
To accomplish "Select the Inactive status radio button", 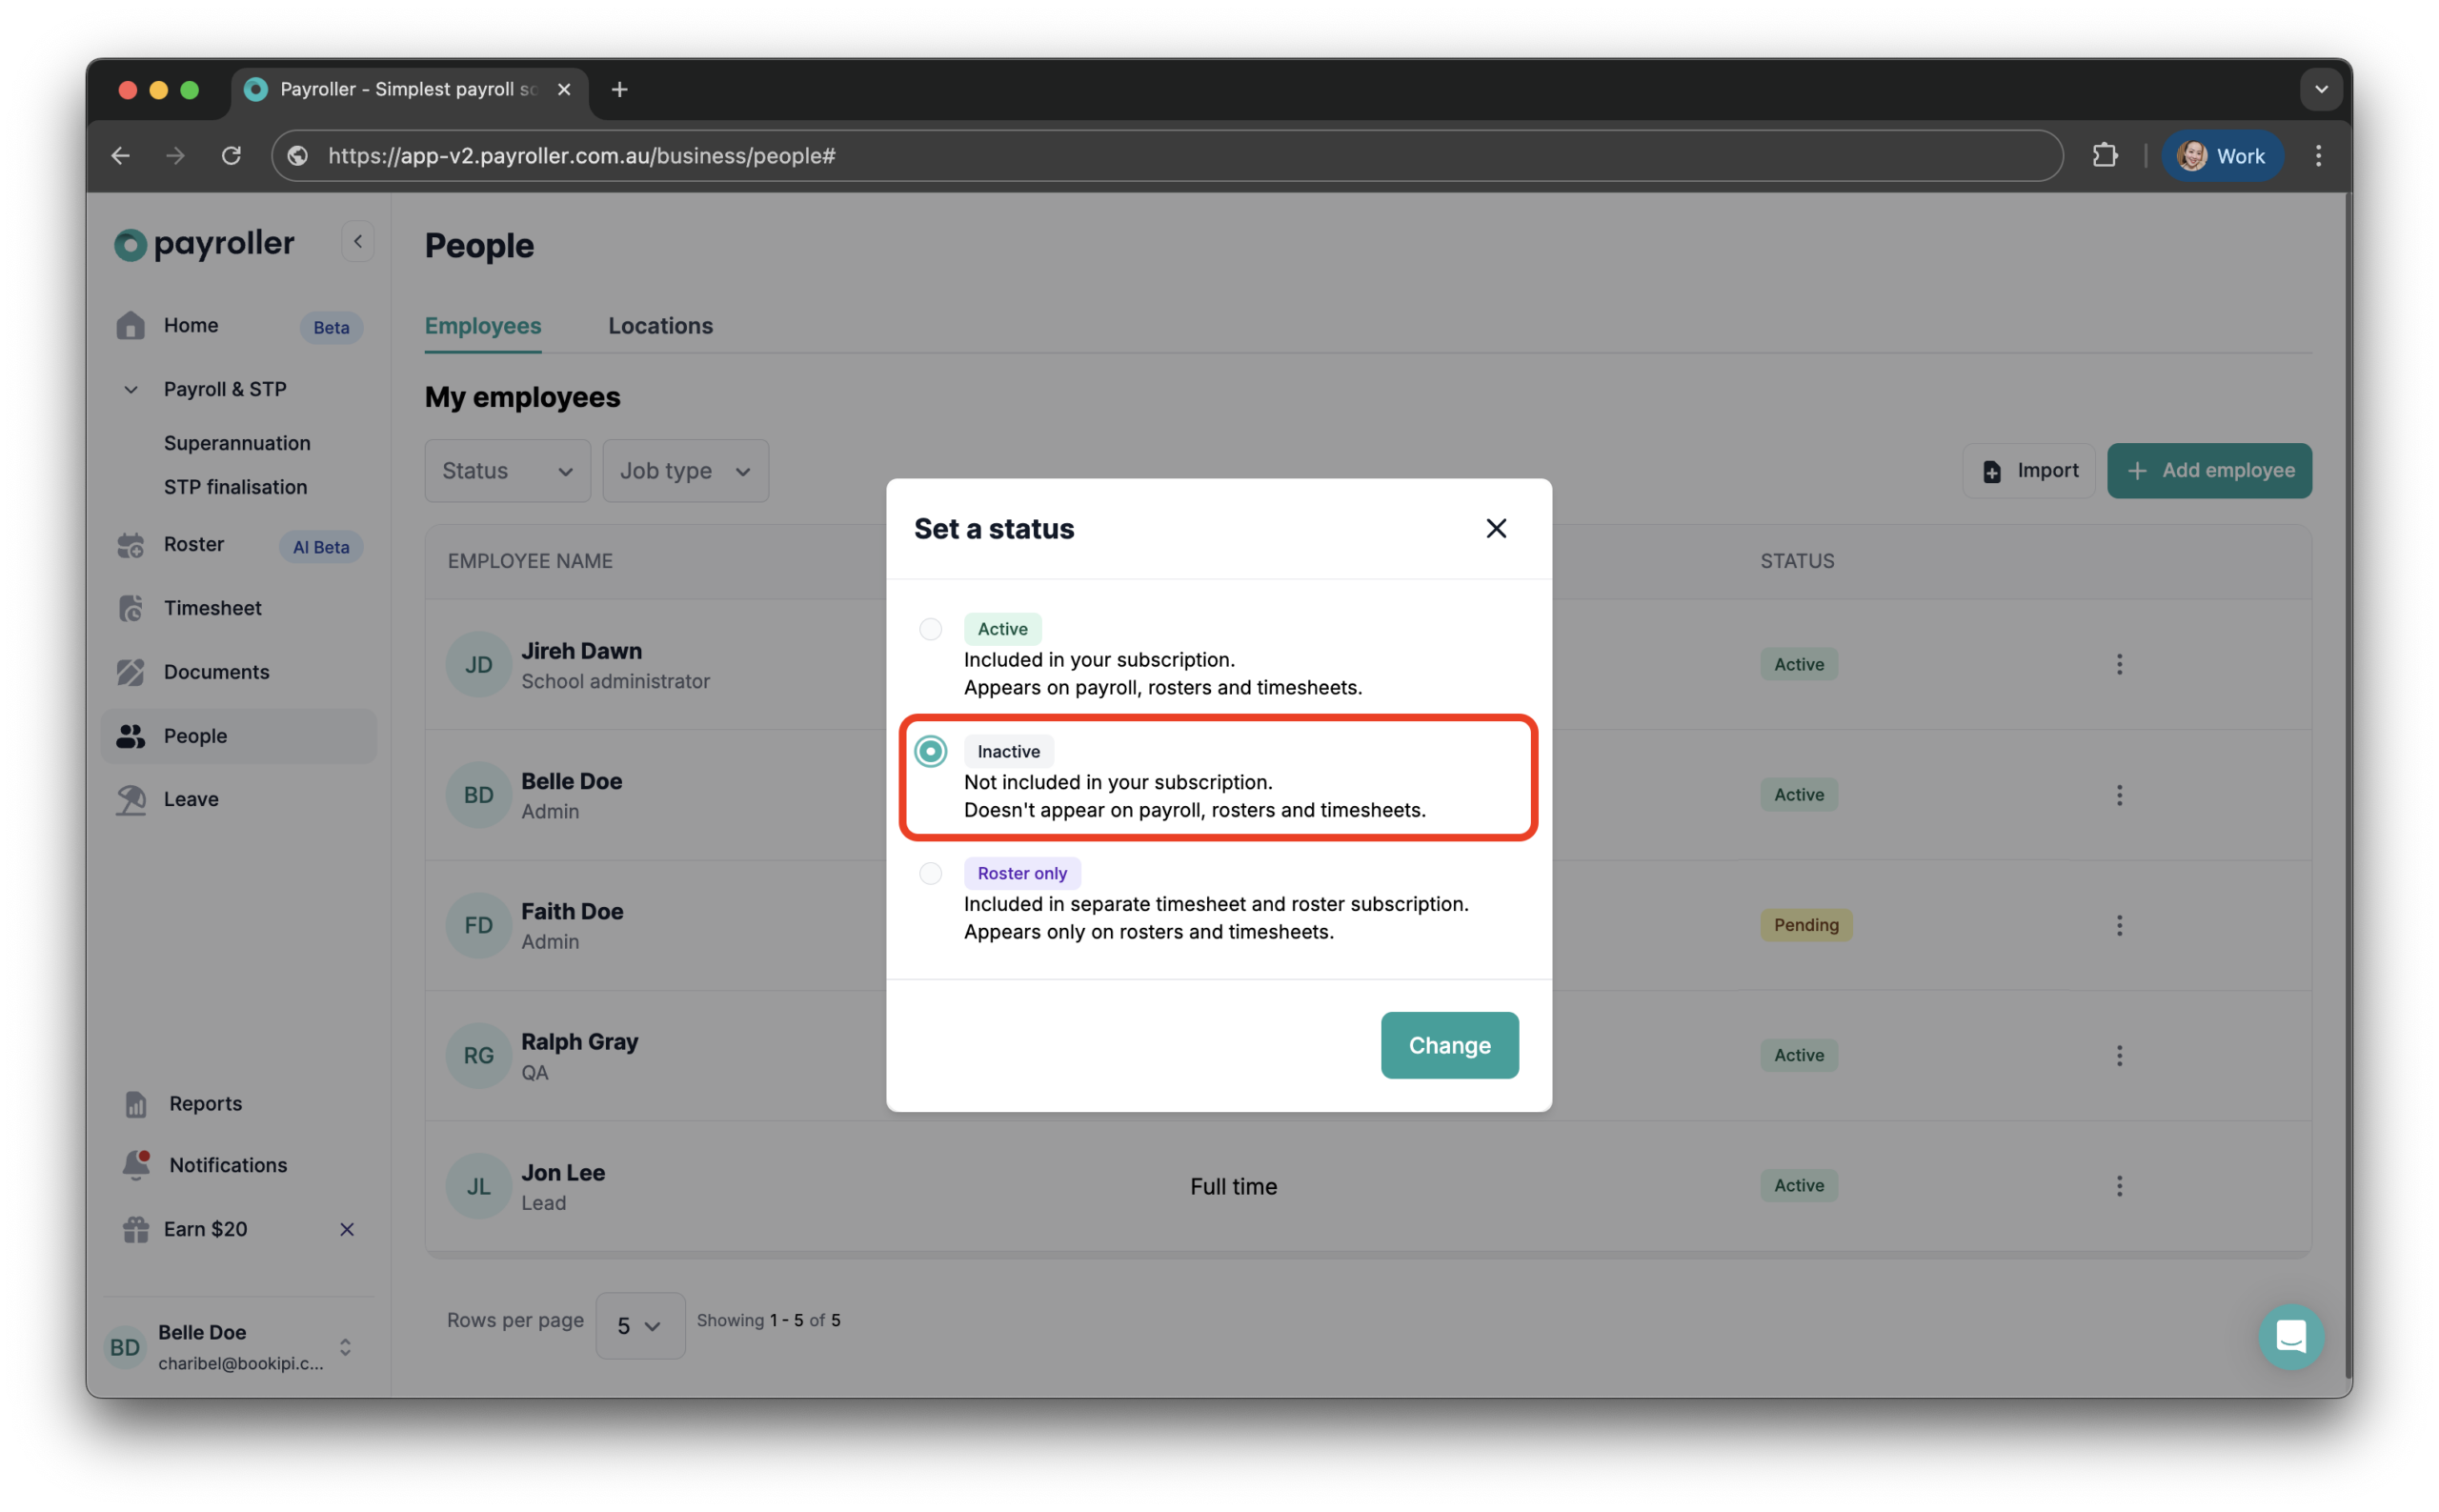I will pyautogui.click(x=929, y=751).
